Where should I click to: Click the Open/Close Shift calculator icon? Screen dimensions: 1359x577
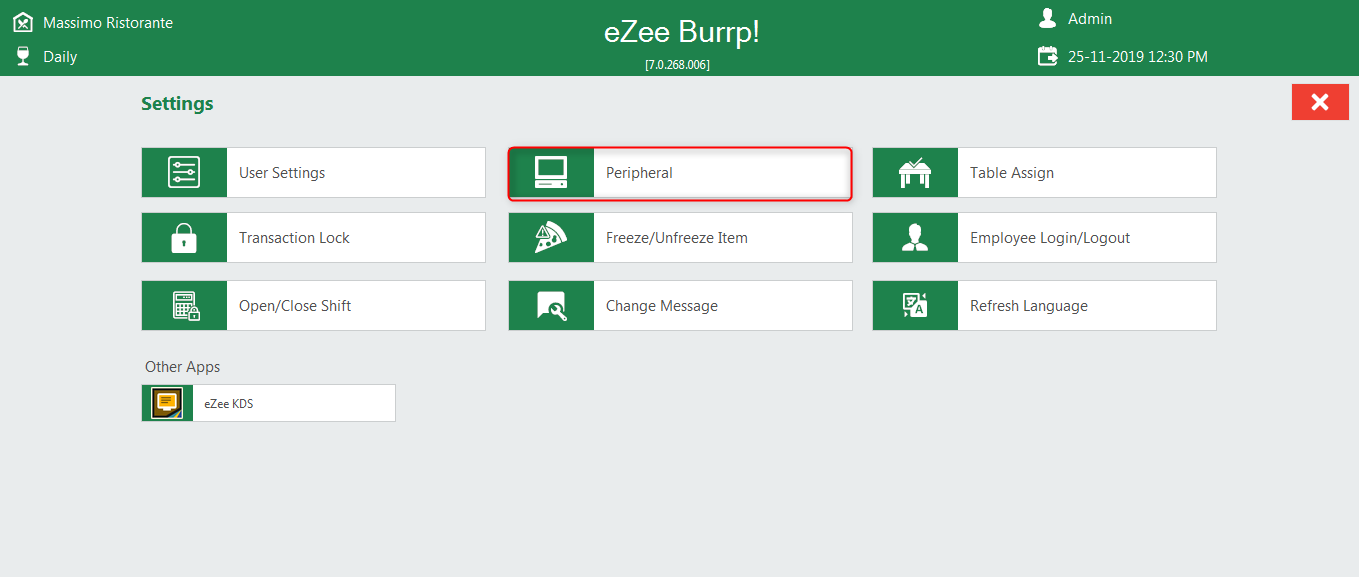[184, 306]
